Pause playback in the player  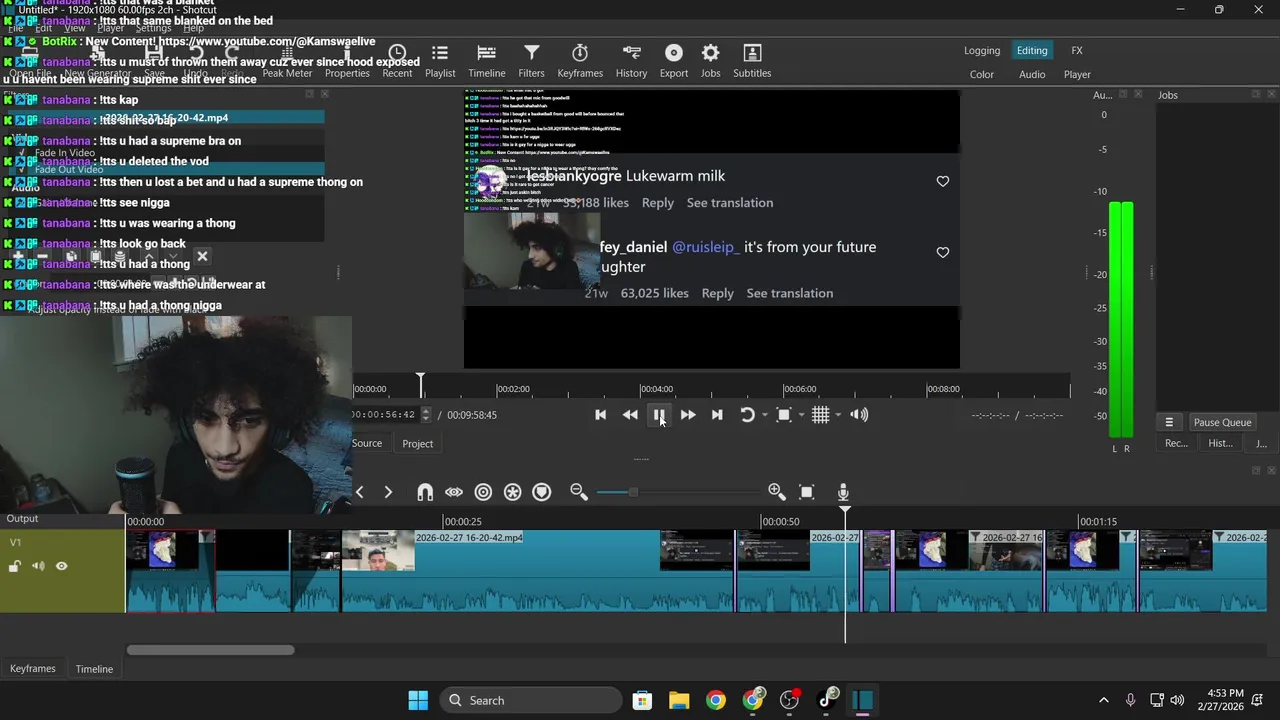point(659,415)
